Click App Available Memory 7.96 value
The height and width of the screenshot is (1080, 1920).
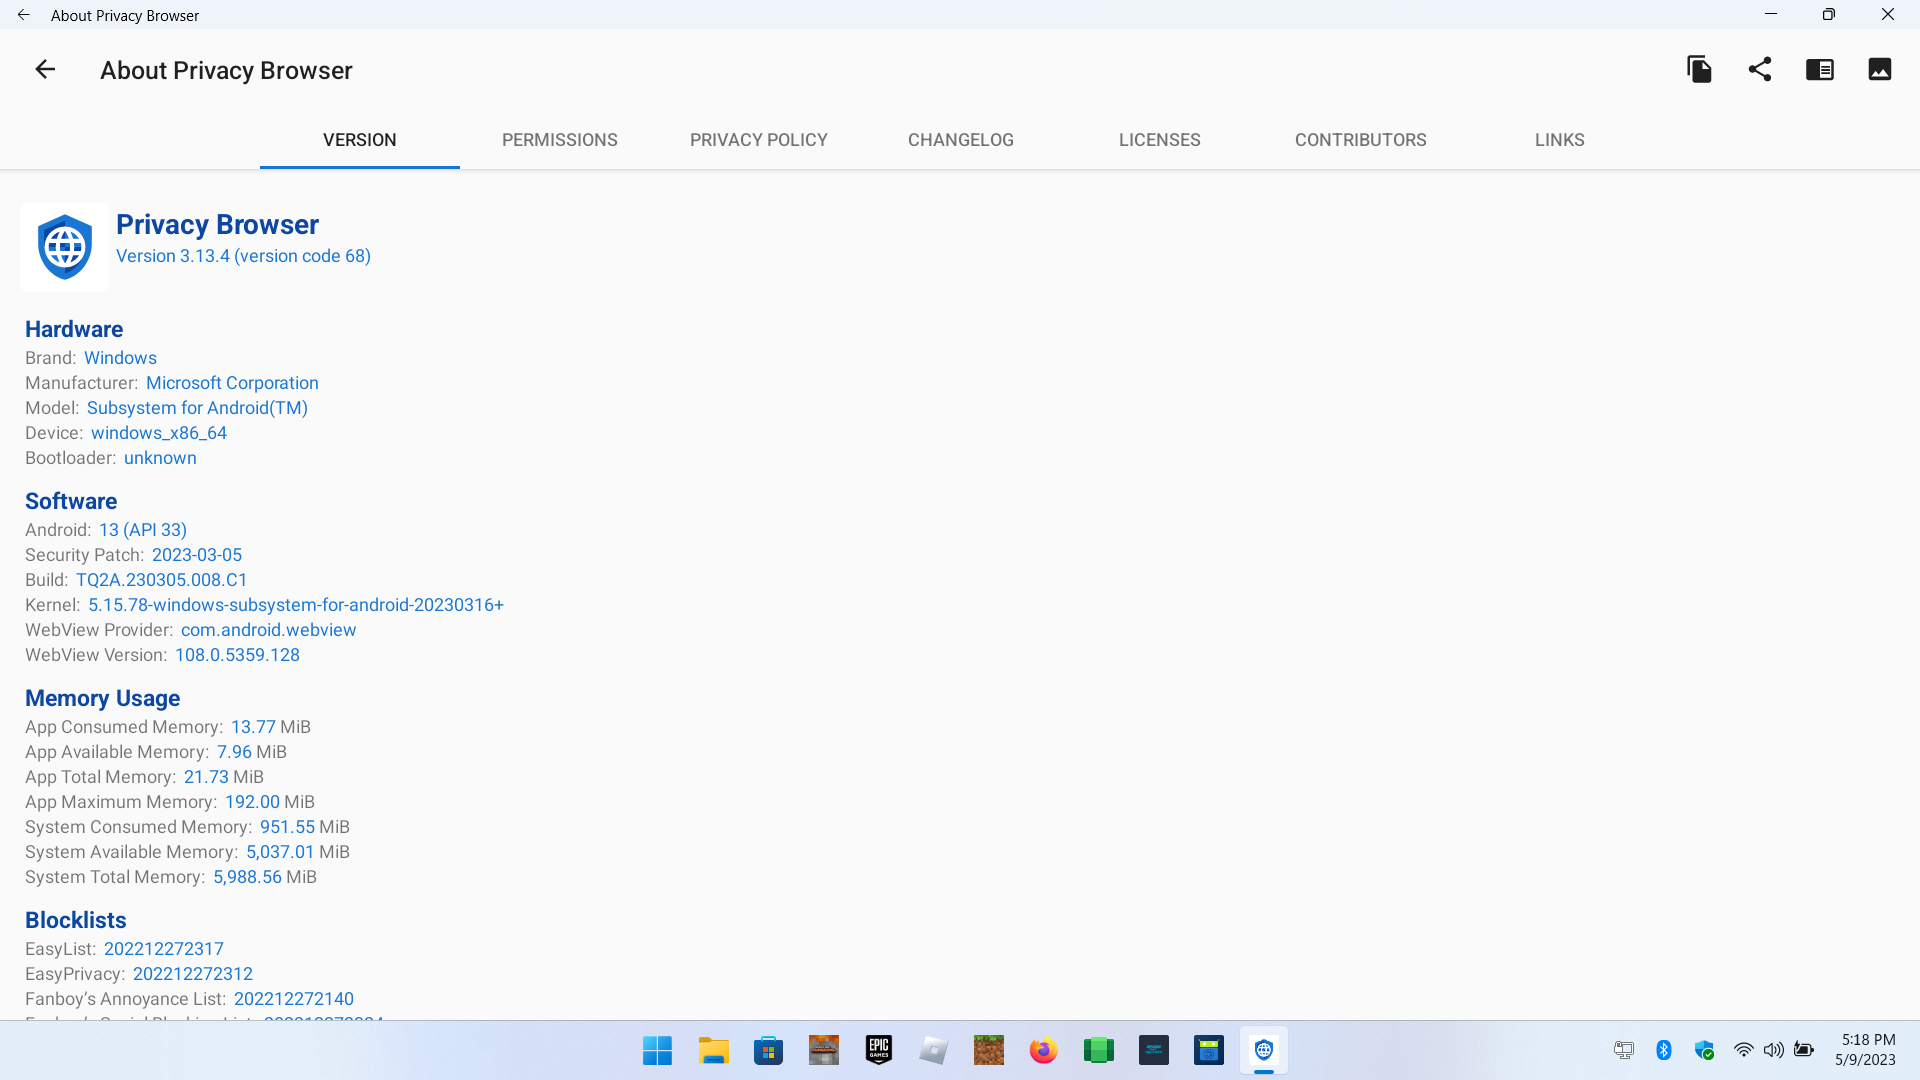point(234,752)
